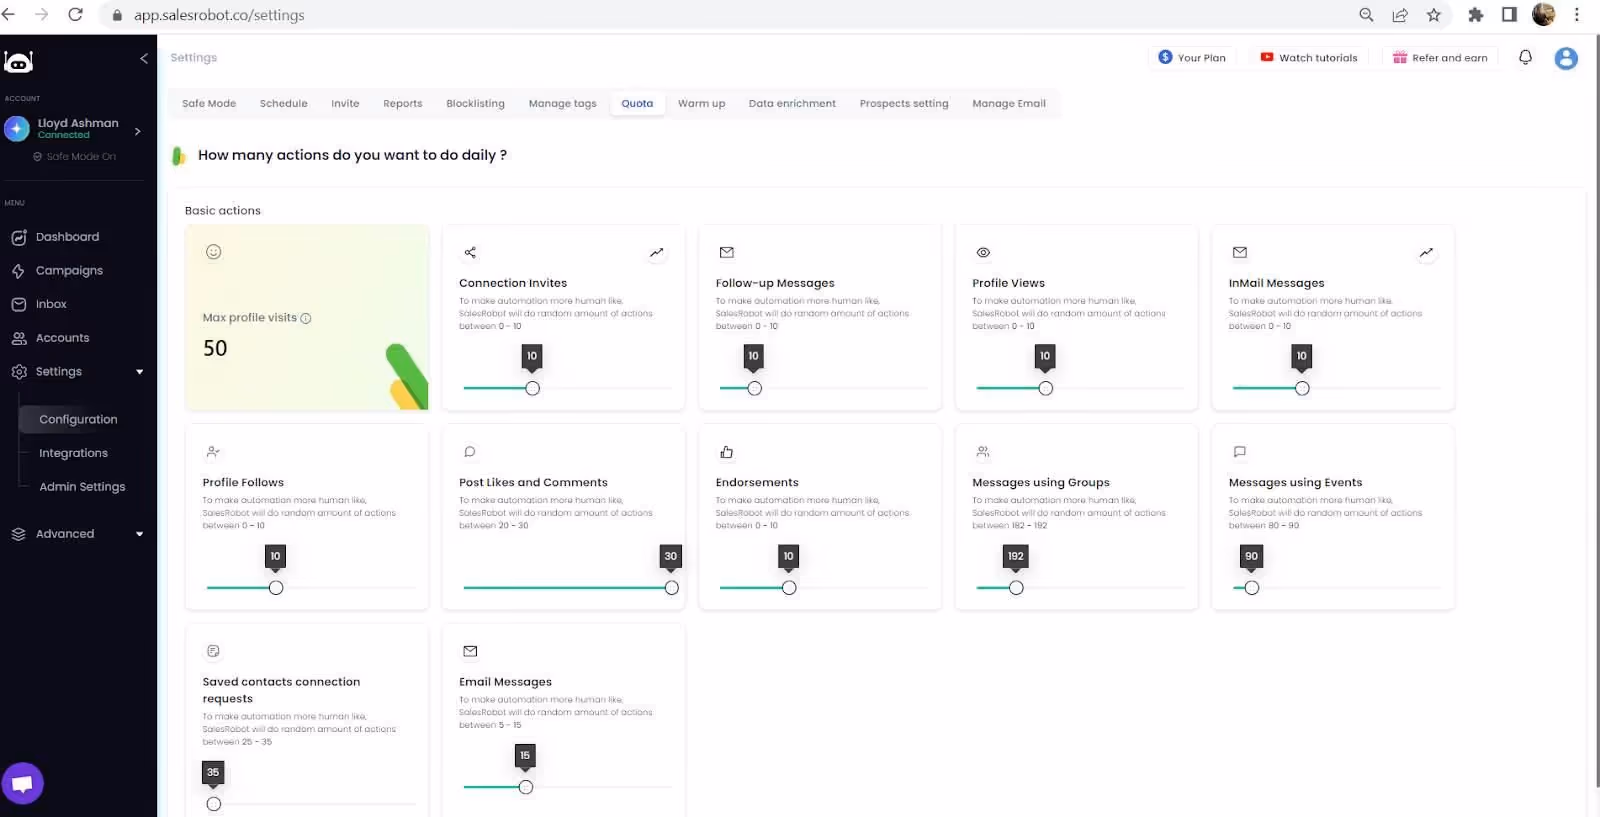The height and width of the screenshot is (817, 1600).
Task: Click the trend chart icon on Connection Invites
Action: click(656, 253)
